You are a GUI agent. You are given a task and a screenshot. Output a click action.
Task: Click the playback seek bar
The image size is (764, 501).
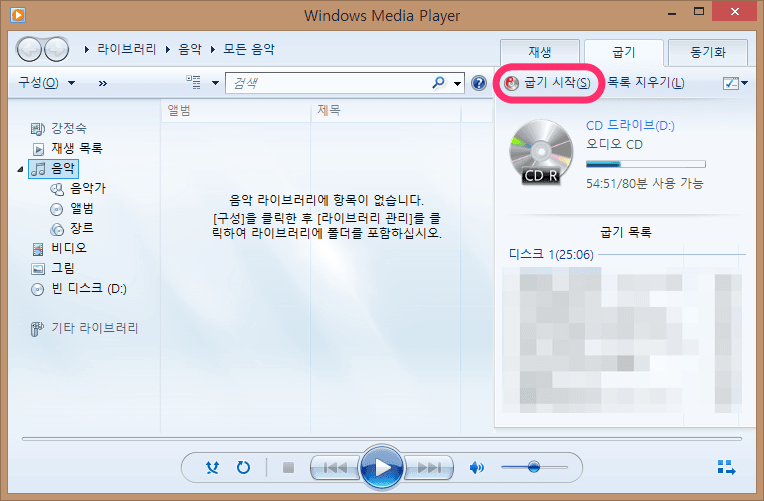coord(382,439)
